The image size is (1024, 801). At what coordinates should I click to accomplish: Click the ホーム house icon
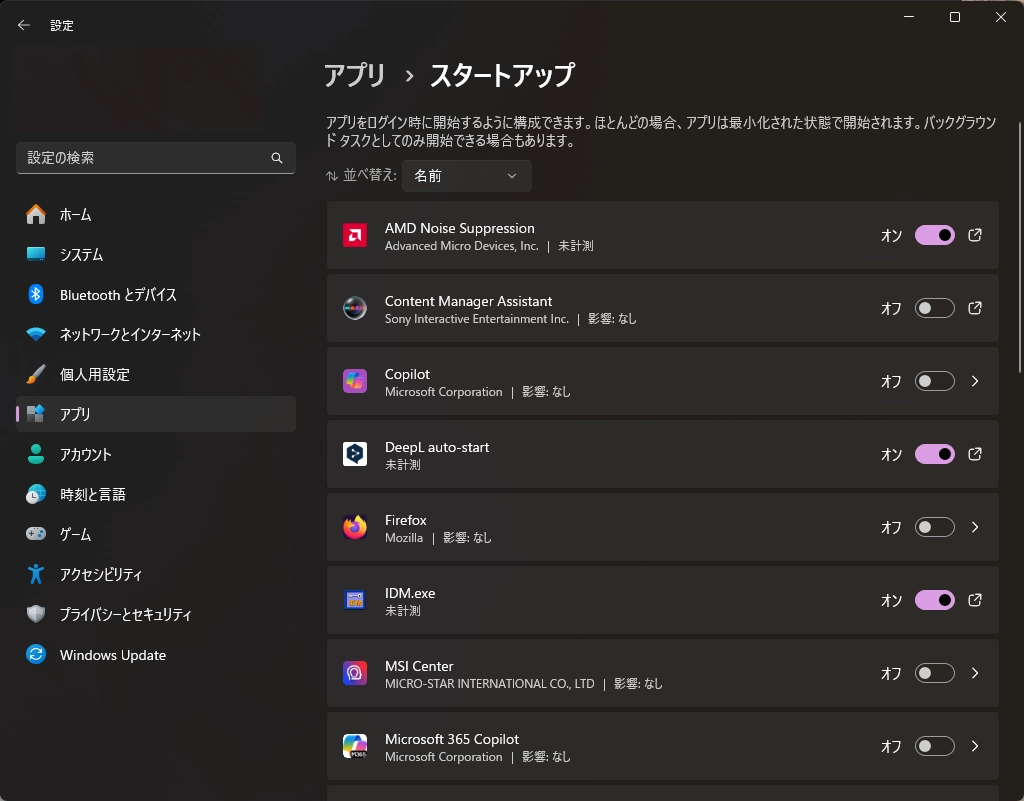[x=36, y=214]
